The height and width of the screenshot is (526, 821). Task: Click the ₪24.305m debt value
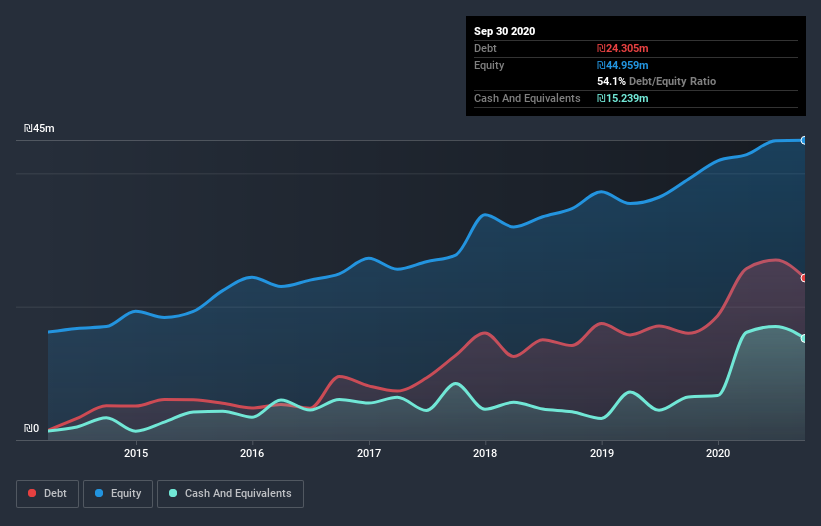(623, 48)
